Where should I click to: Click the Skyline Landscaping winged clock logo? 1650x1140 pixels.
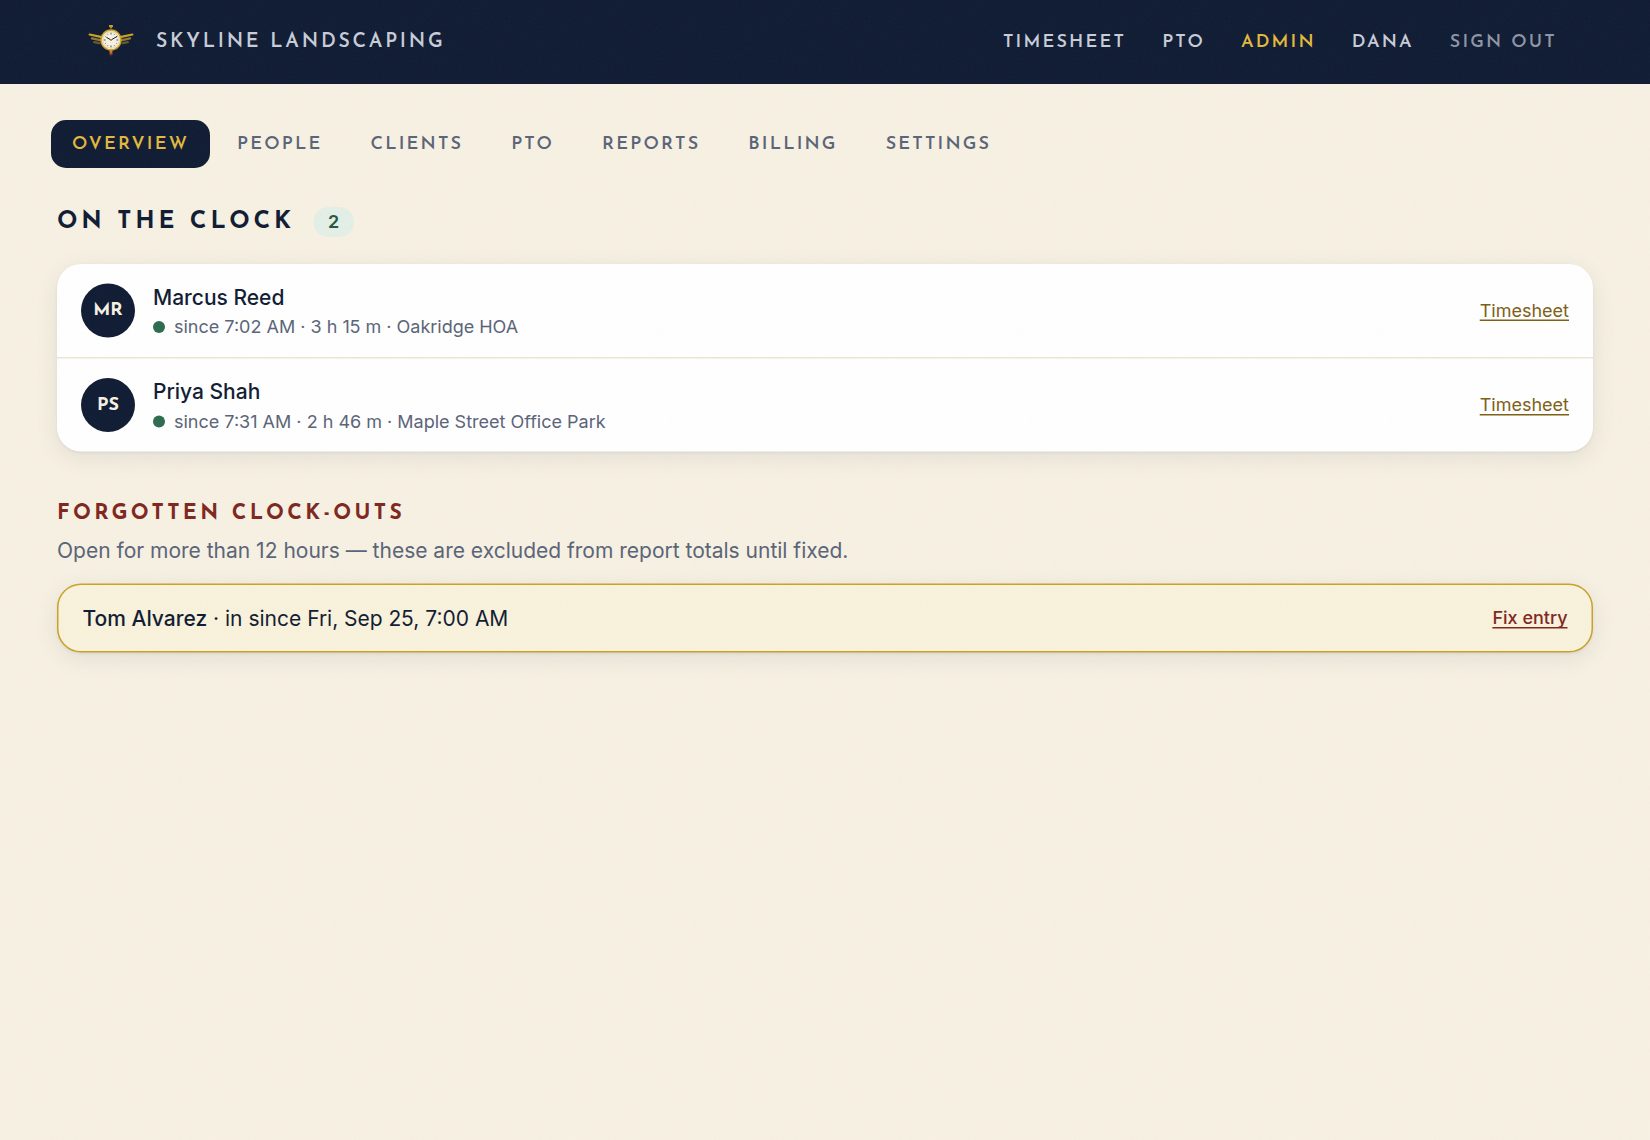pos(111,39)
